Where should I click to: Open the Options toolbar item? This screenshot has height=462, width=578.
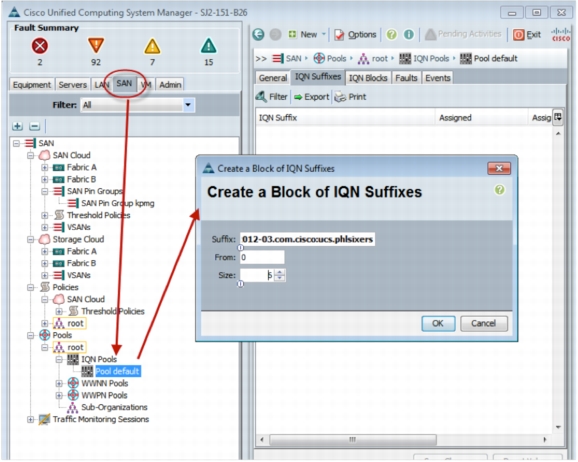coord(355,35)
